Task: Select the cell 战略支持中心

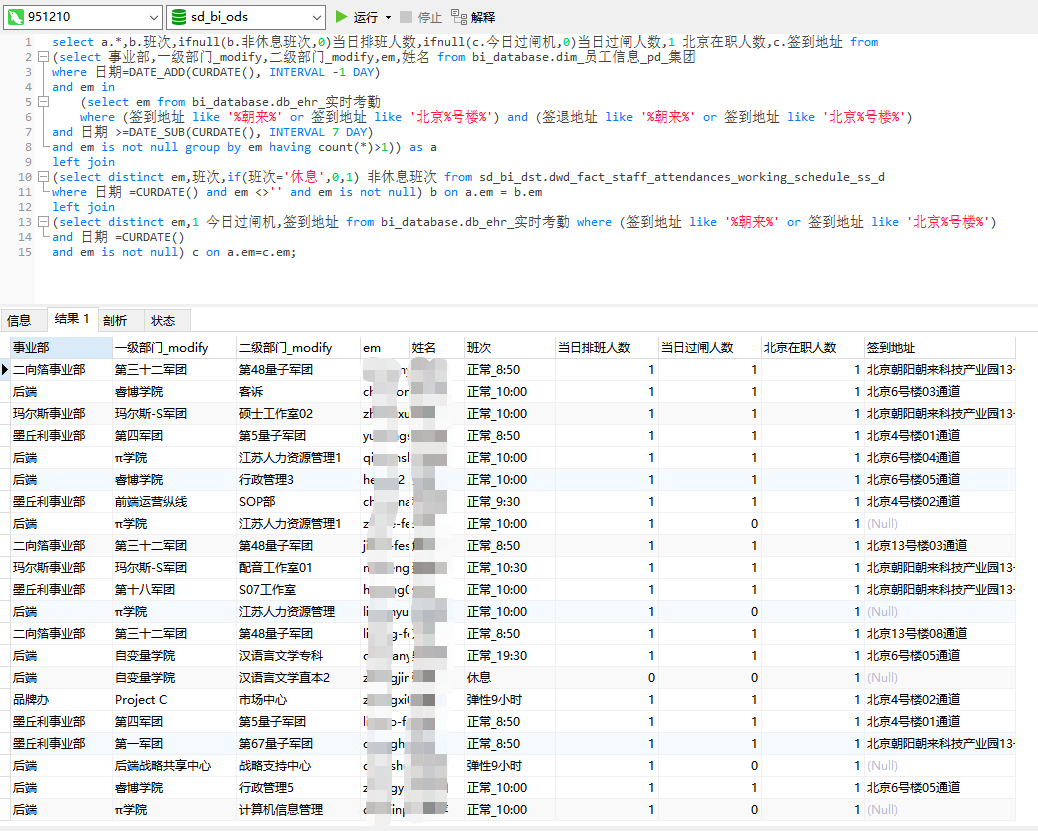Action: coord(298,765)
